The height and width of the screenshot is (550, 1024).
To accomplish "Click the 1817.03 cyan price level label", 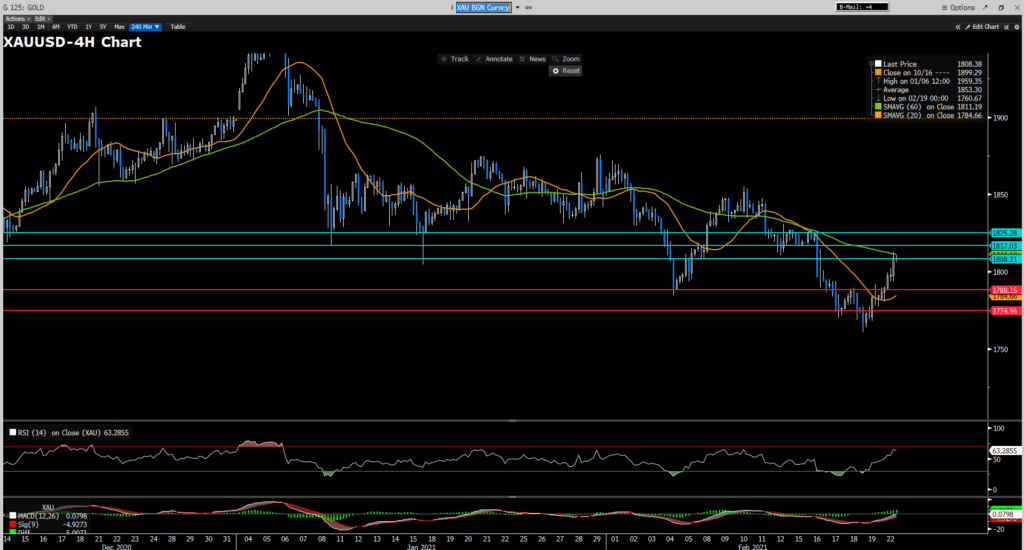I will [1004, 246].
